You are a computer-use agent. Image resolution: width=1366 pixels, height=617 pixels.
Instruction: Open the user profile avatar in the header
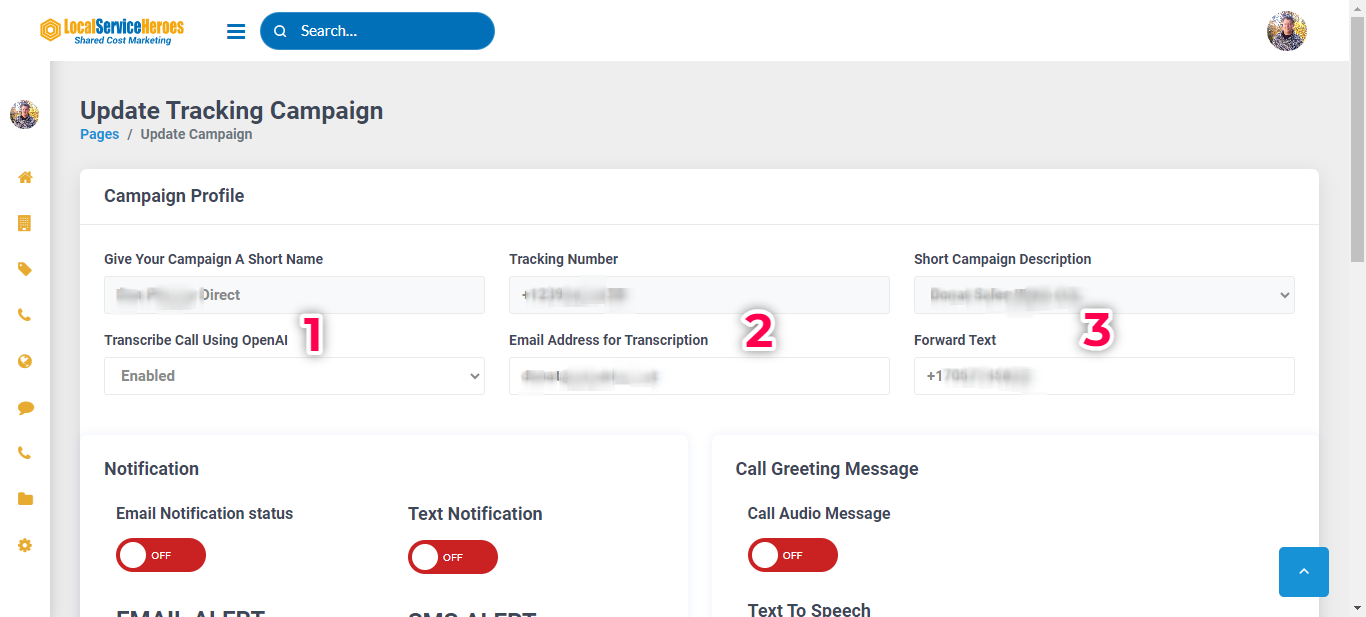(1286, 31)
